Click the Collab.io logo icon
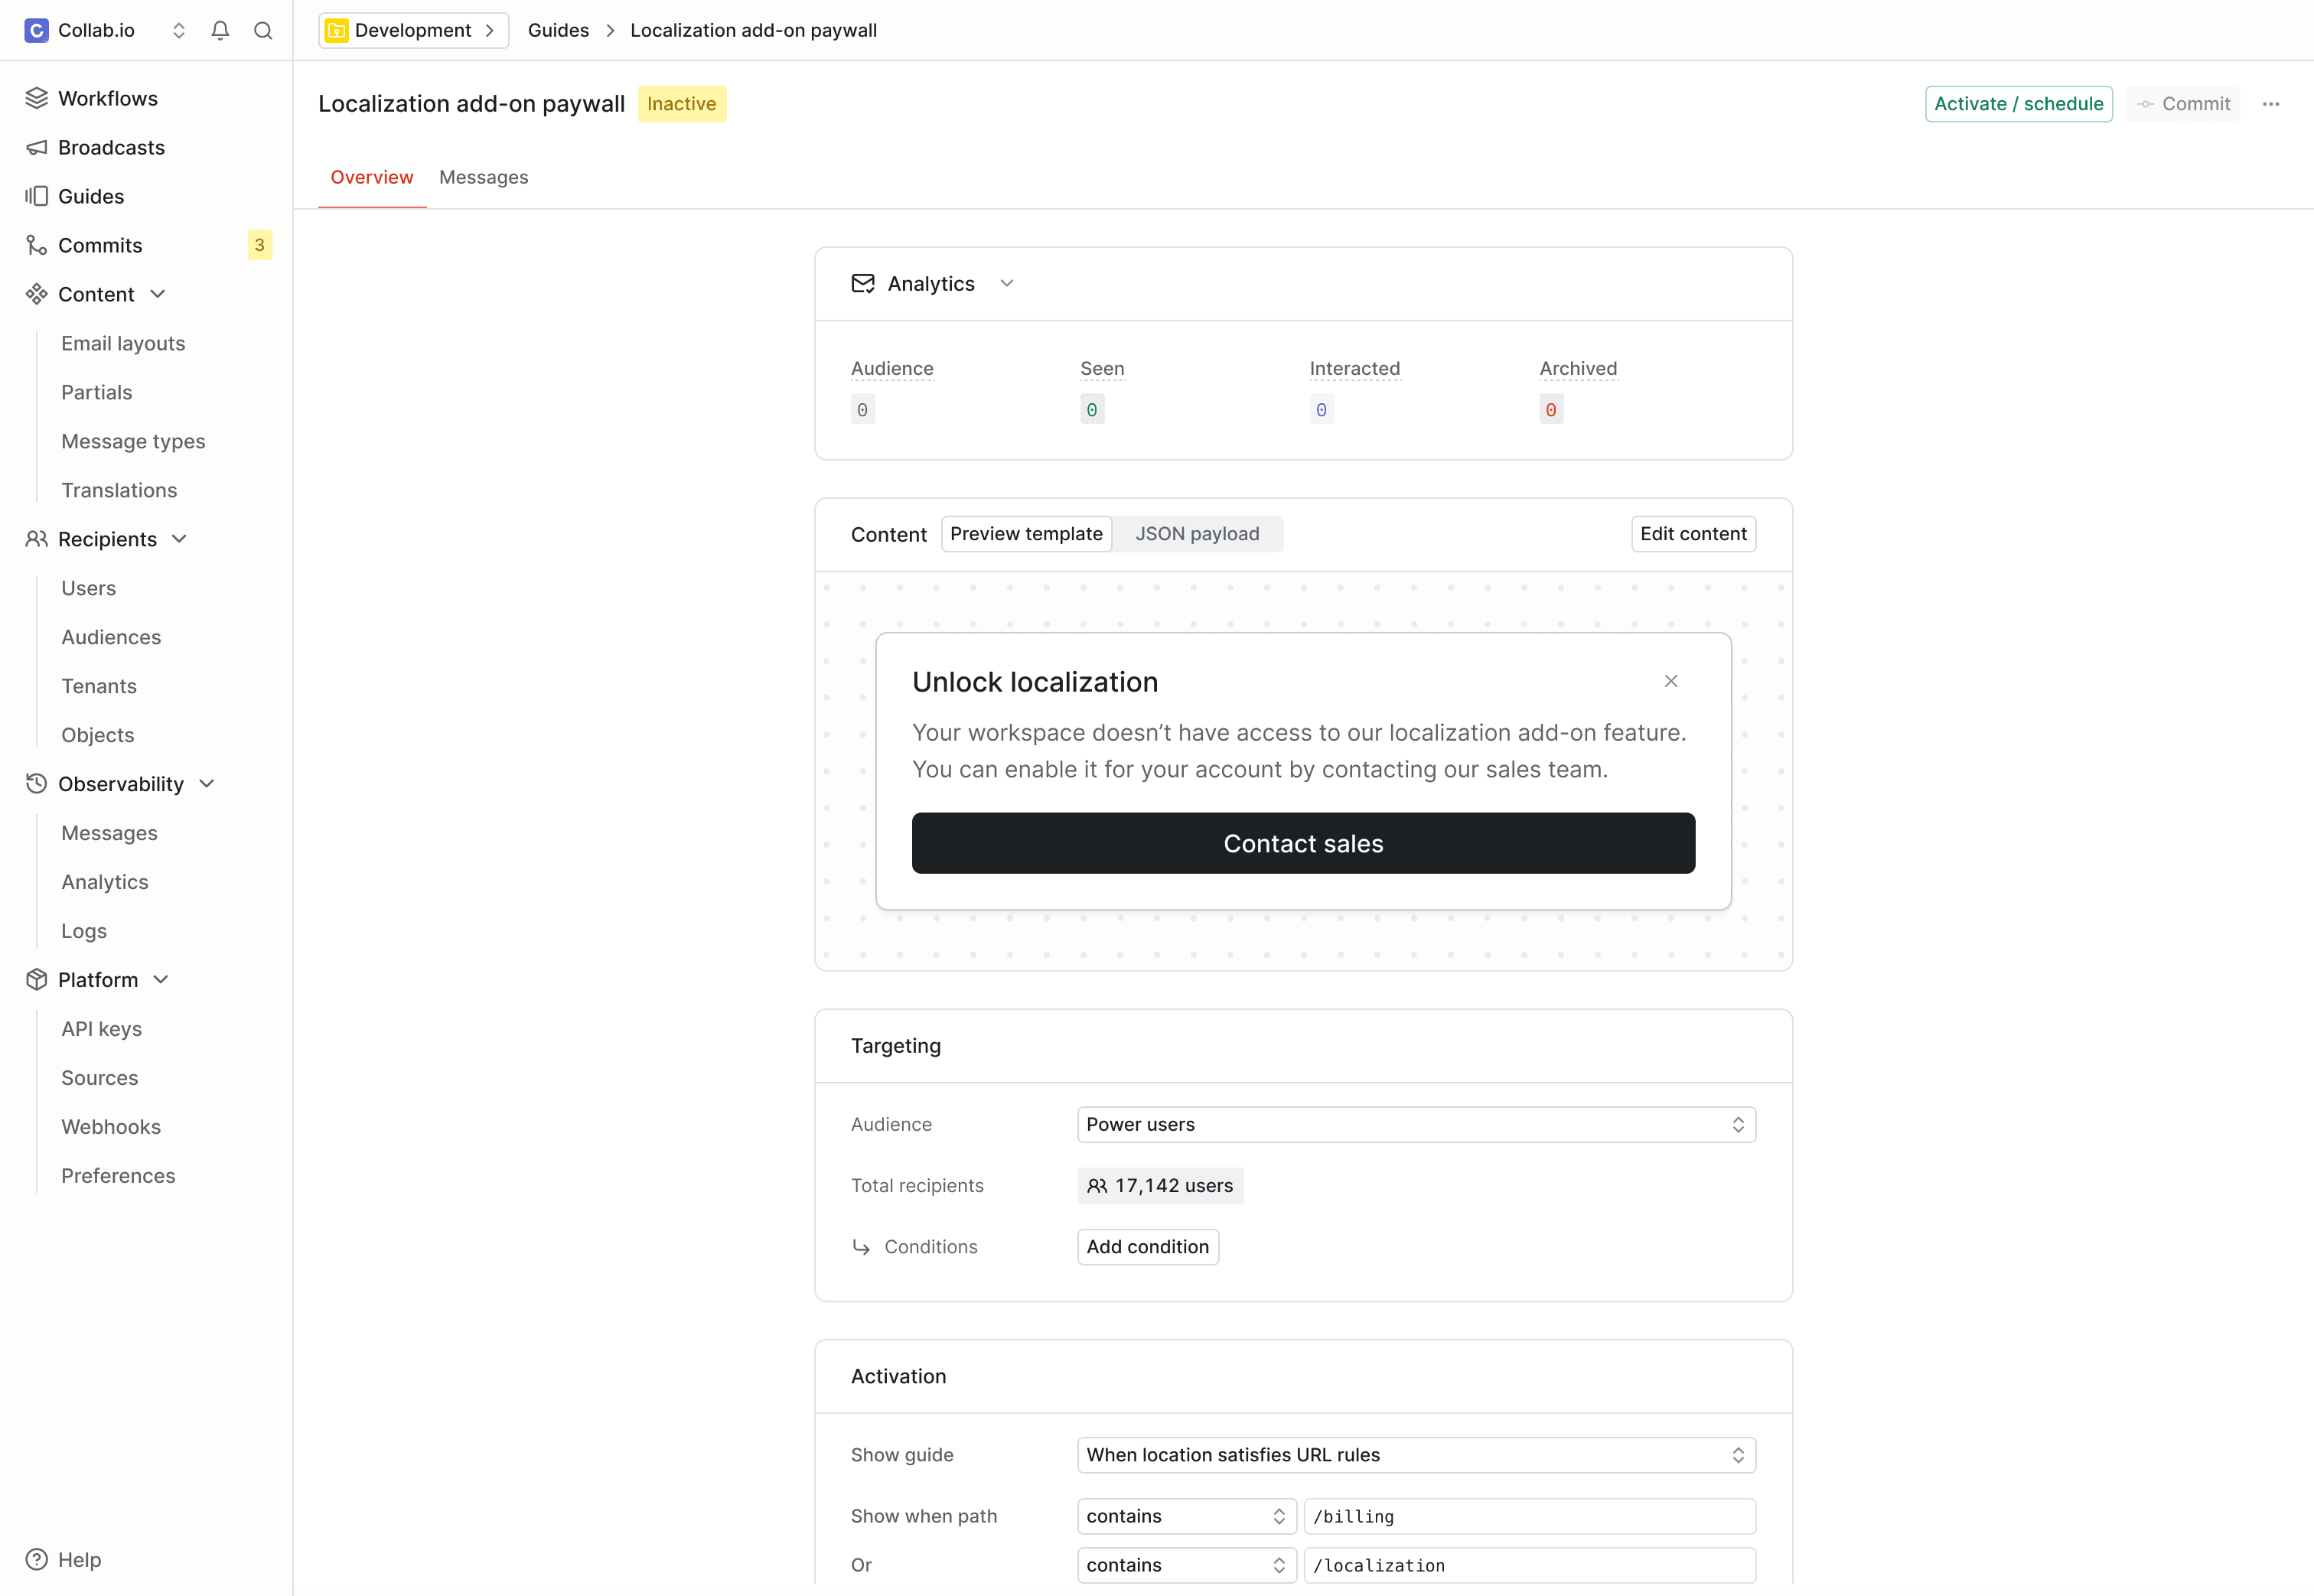 [x=36, y=30]
